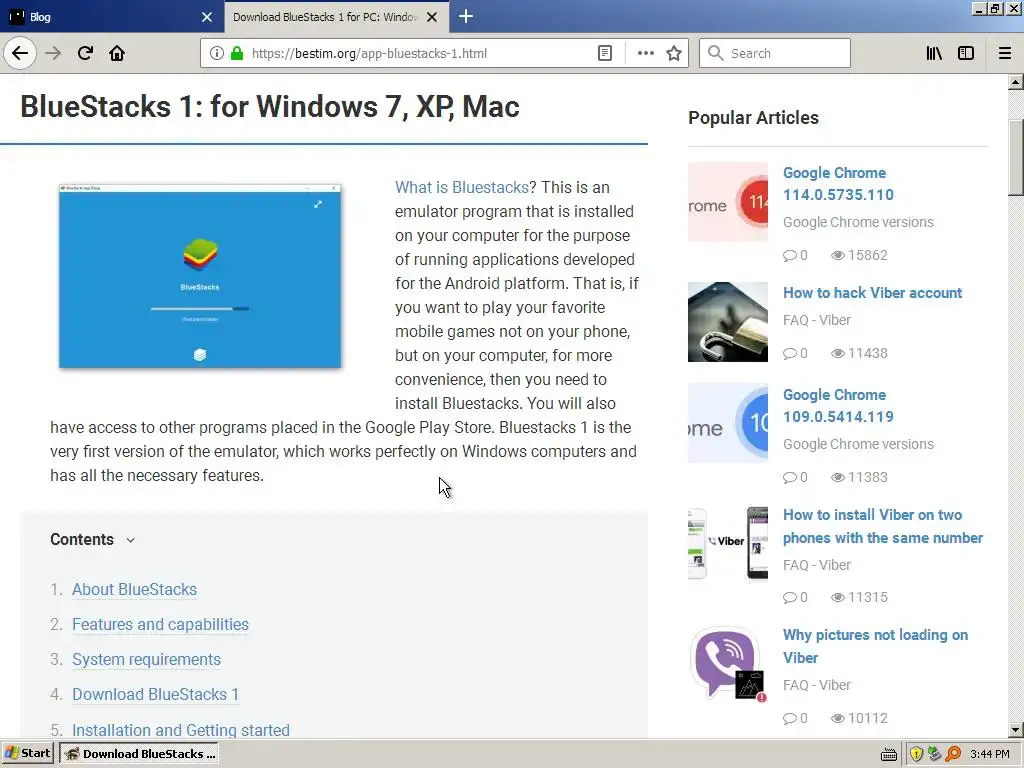This screenshot has width=1024, height=768.
Task: Click the purple Viber logo thumbnail
Action: [728, 664]
